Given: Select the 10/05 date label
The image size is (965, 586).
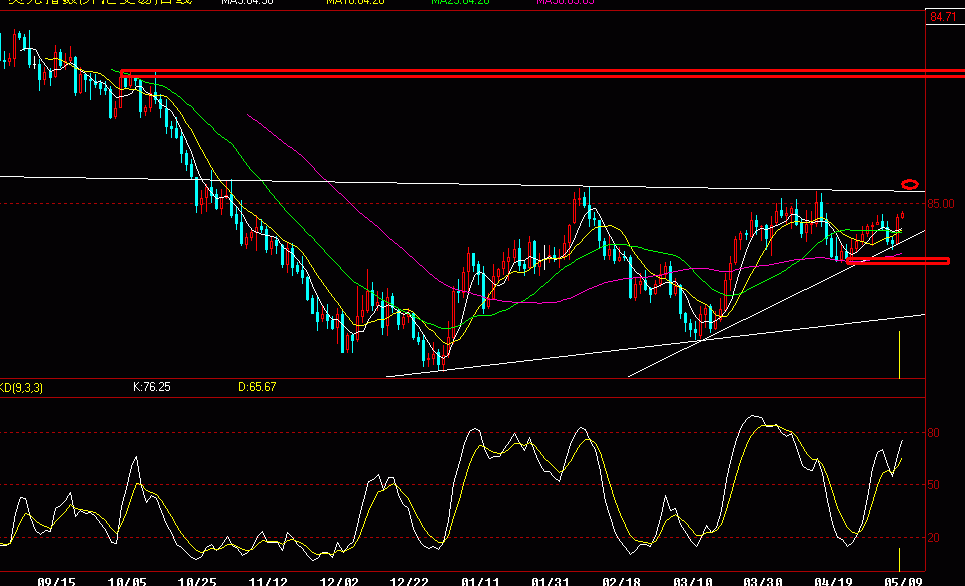Looking at the screenshot, I should [x=127, y=581].
